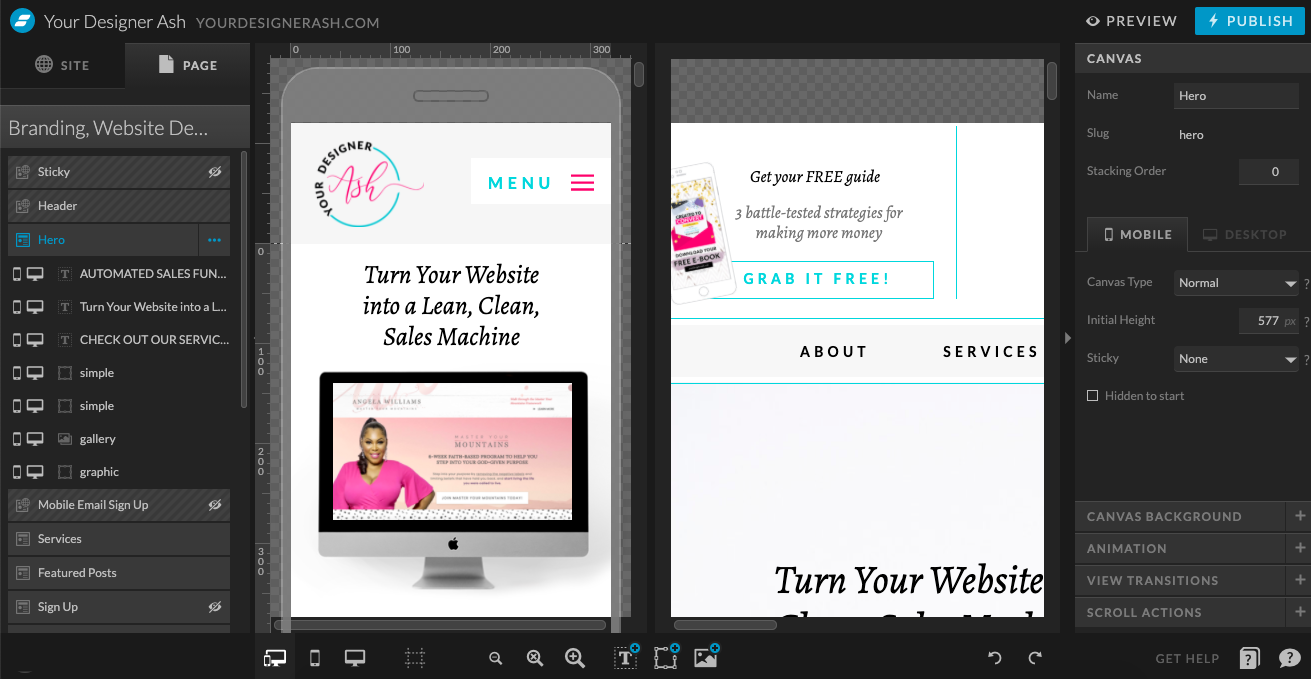This screenshot has width=1311, height=679.
Task: Click the page title Branding, Website De...
Action: tap(108, 128)
